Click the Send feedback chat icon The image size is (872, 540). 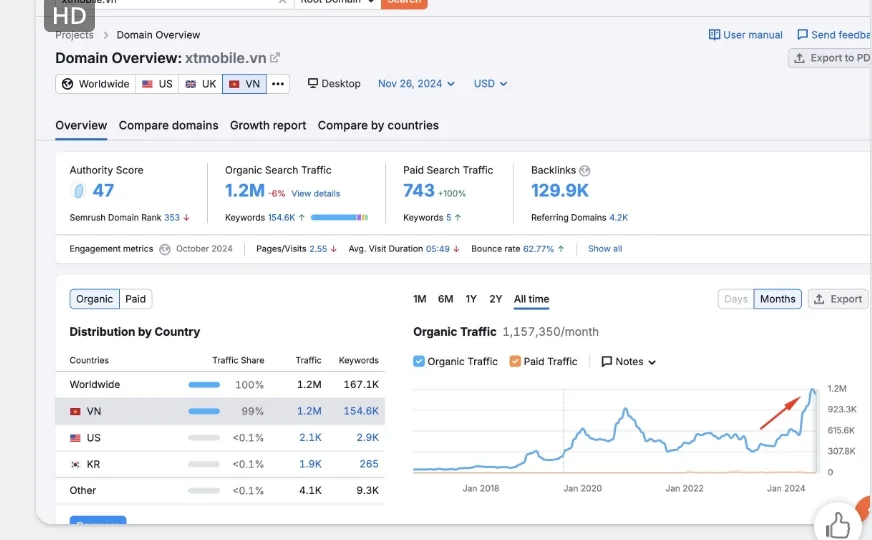(802, 35)
